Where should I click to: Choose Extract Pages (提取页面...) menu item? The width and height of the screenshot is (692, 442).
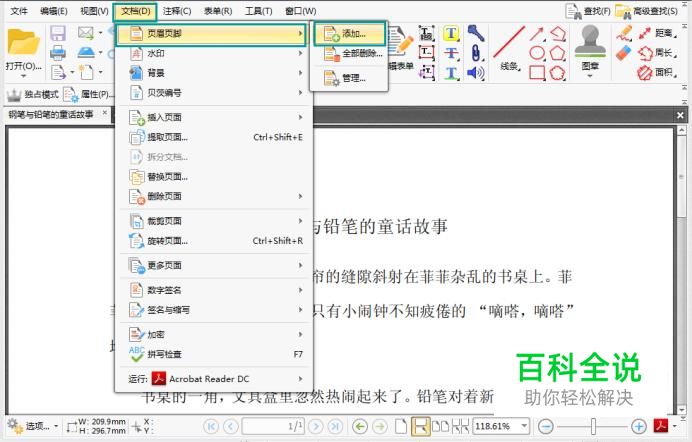pos(214,137)
